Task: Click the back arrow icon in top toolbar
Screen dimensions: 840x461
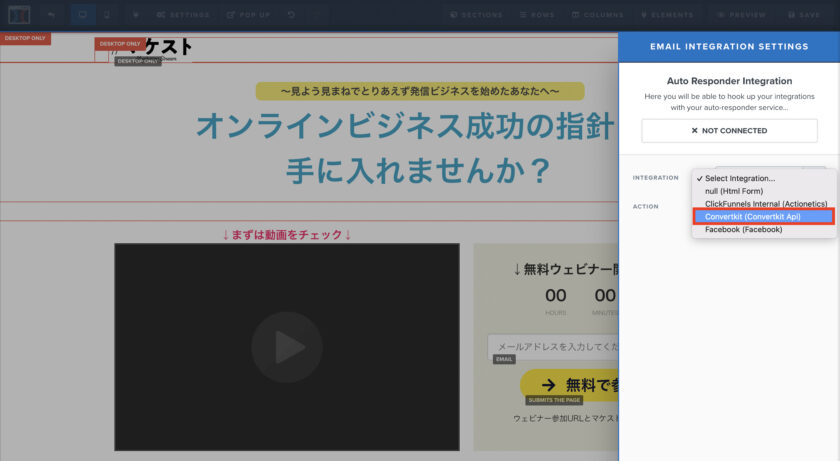Action: (51, 14)
